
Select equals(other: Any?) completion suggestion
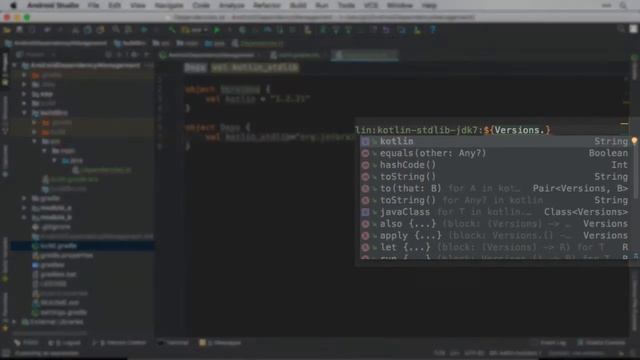(x=495, y=153)
